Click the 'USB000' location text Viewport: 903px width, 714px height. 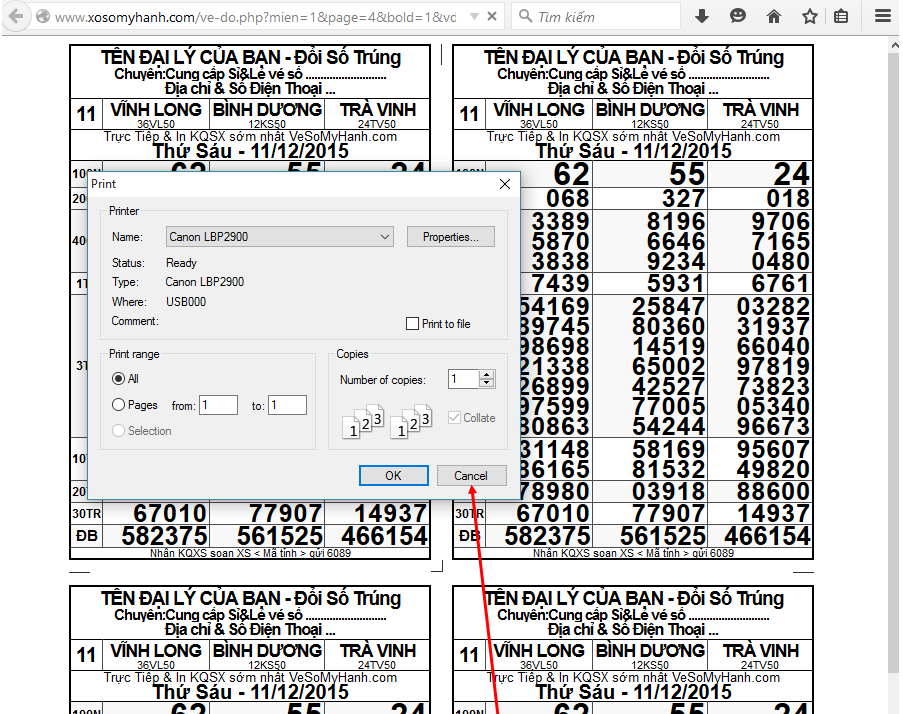click(186, 302)
